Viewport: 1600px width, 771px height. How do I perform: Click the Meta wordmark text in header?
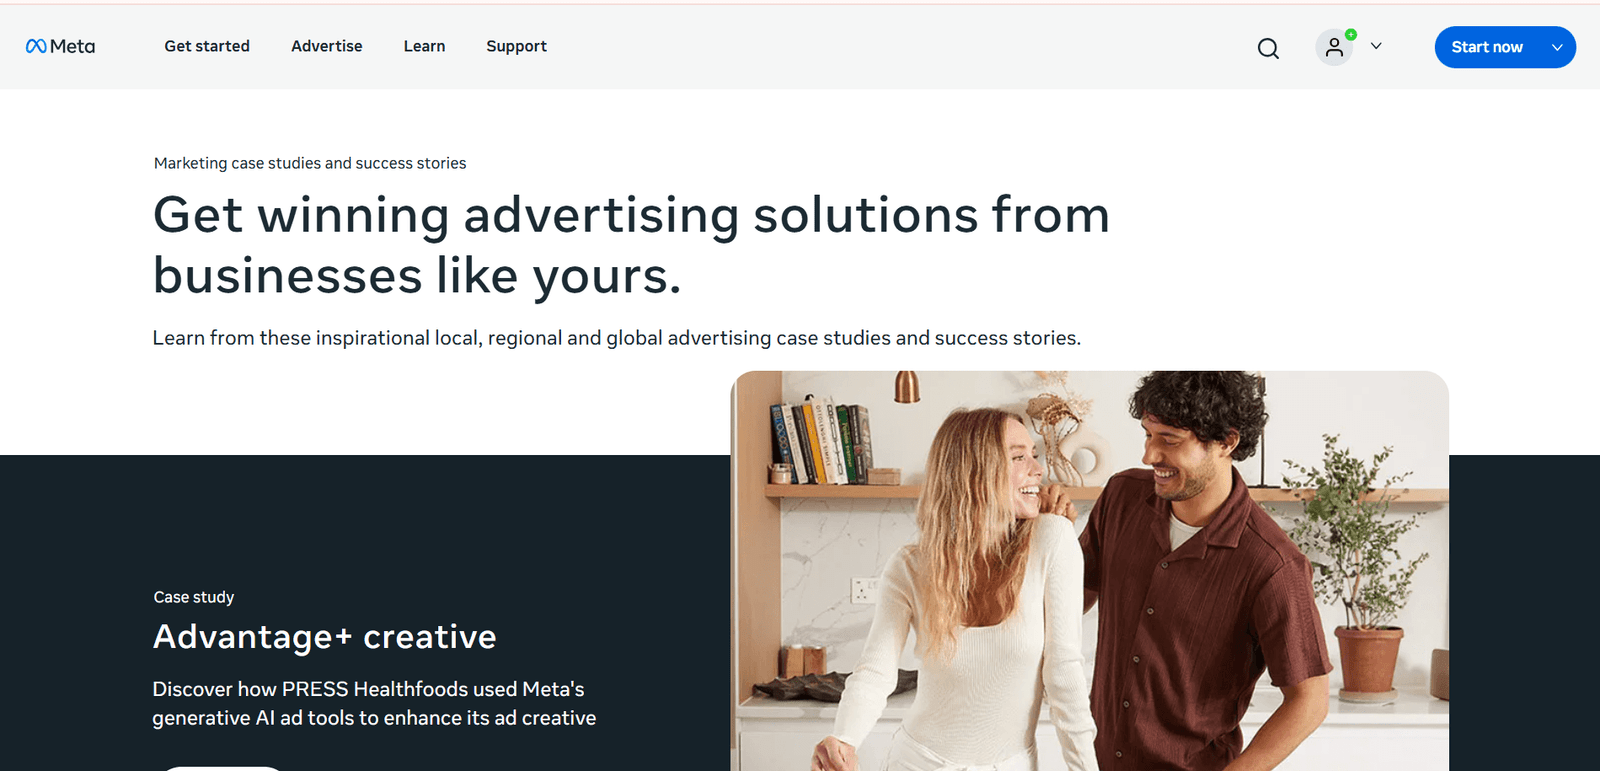pos(72,46)
